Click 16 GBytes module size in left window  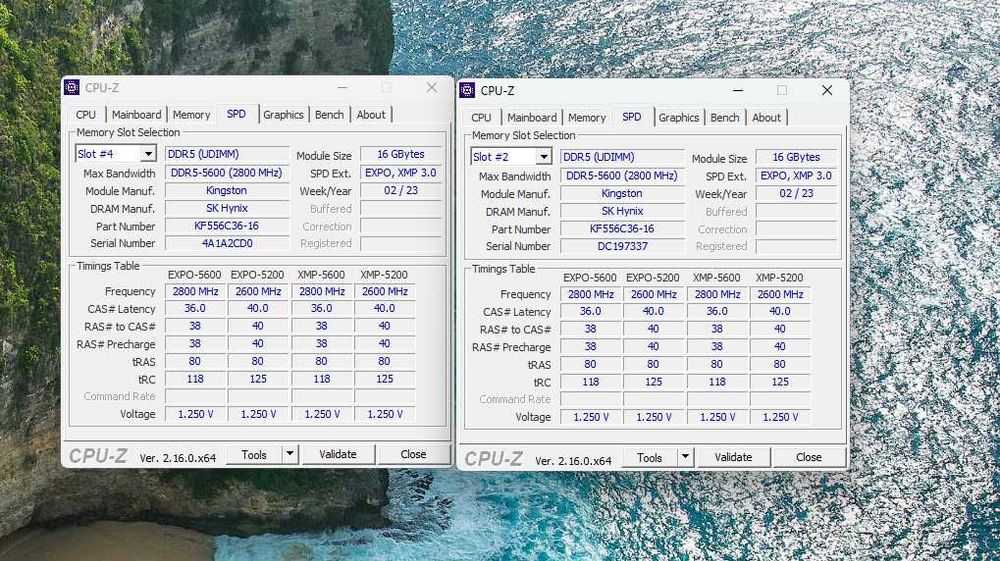point(401,154)
